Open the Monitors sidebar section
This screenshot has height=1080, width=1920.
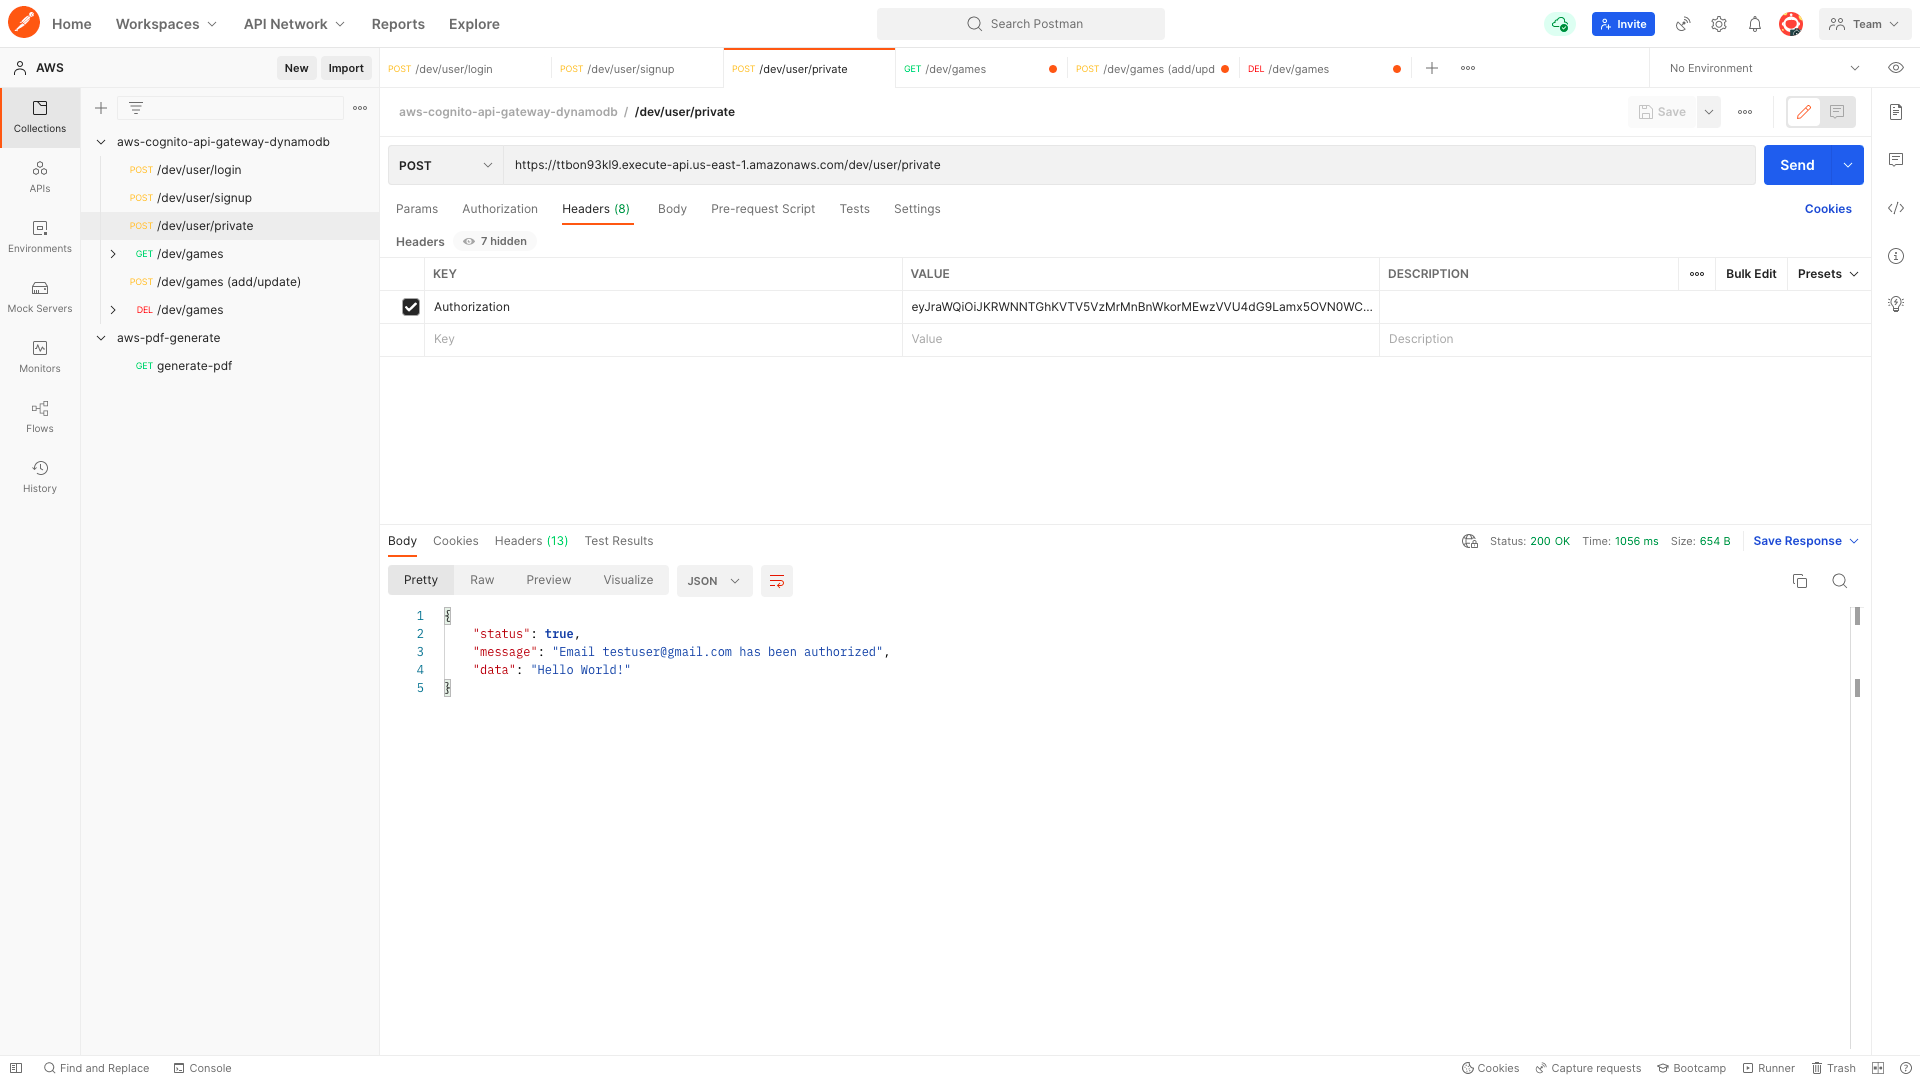pyautogui.click(x=40, y=356)
